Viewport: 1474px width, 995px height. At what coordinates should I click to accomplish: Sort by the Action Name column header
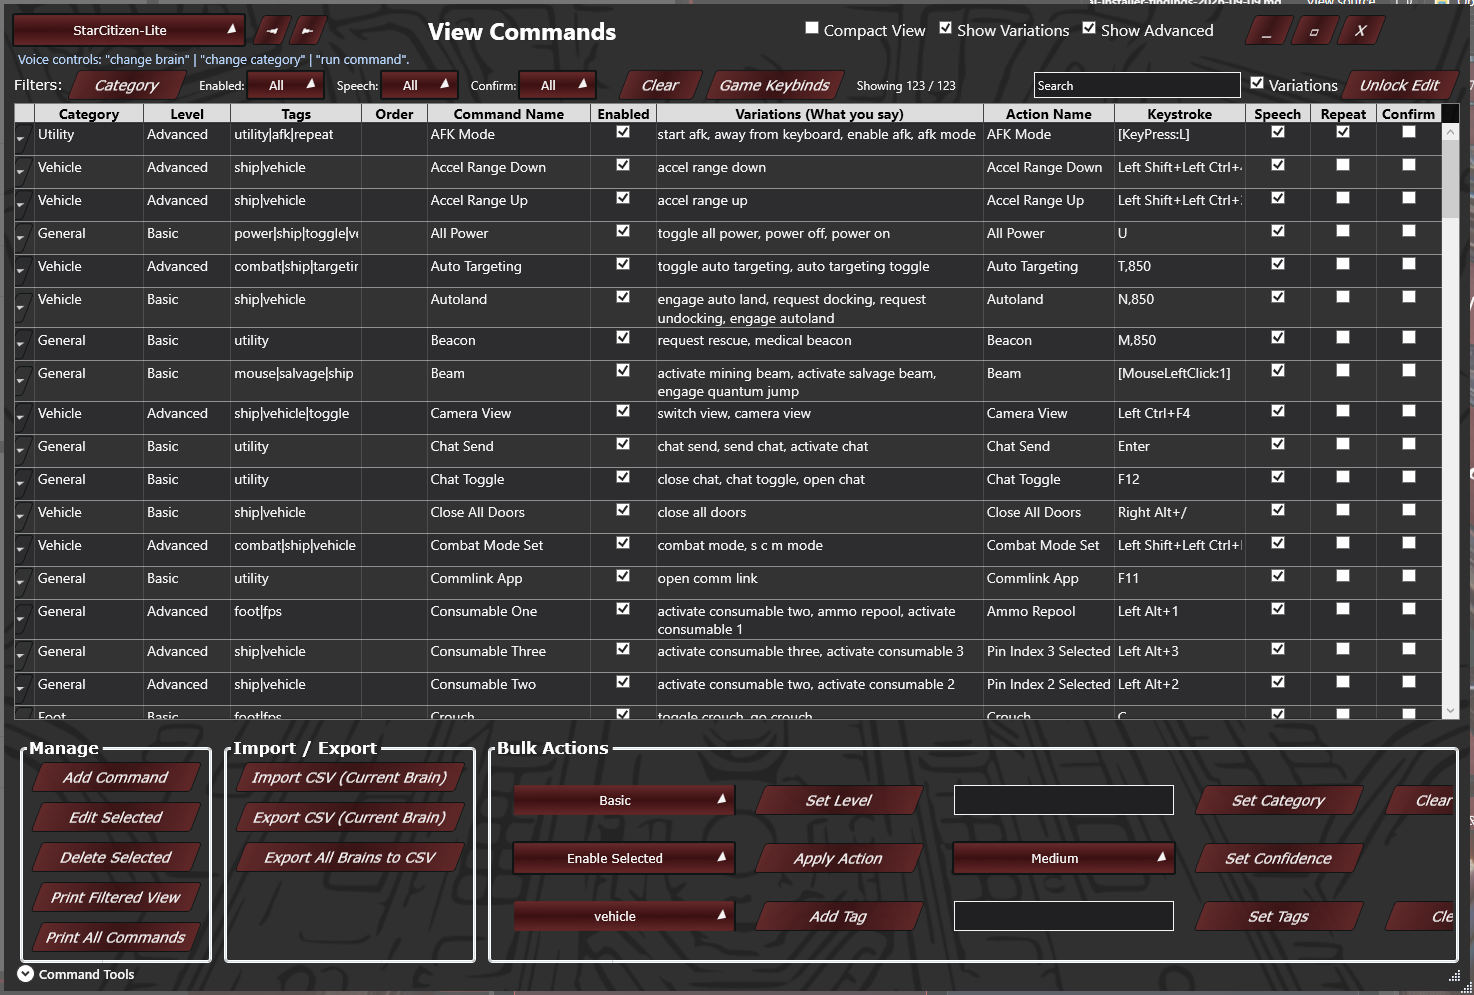[1049, 114]
